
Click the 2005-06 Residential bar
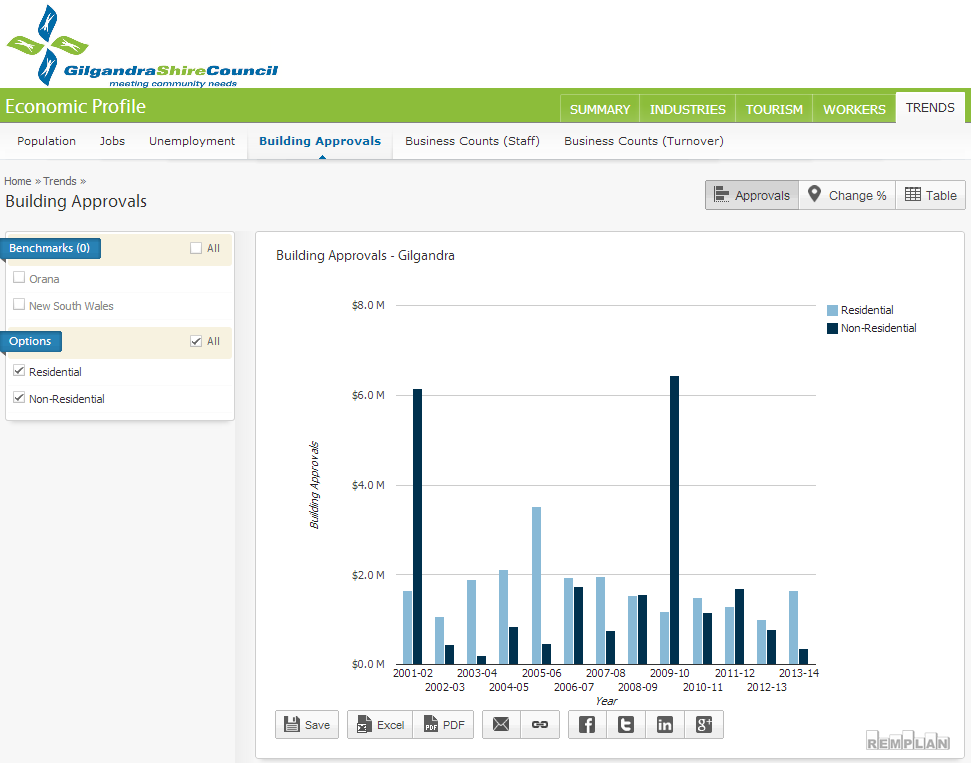[536, 586]
